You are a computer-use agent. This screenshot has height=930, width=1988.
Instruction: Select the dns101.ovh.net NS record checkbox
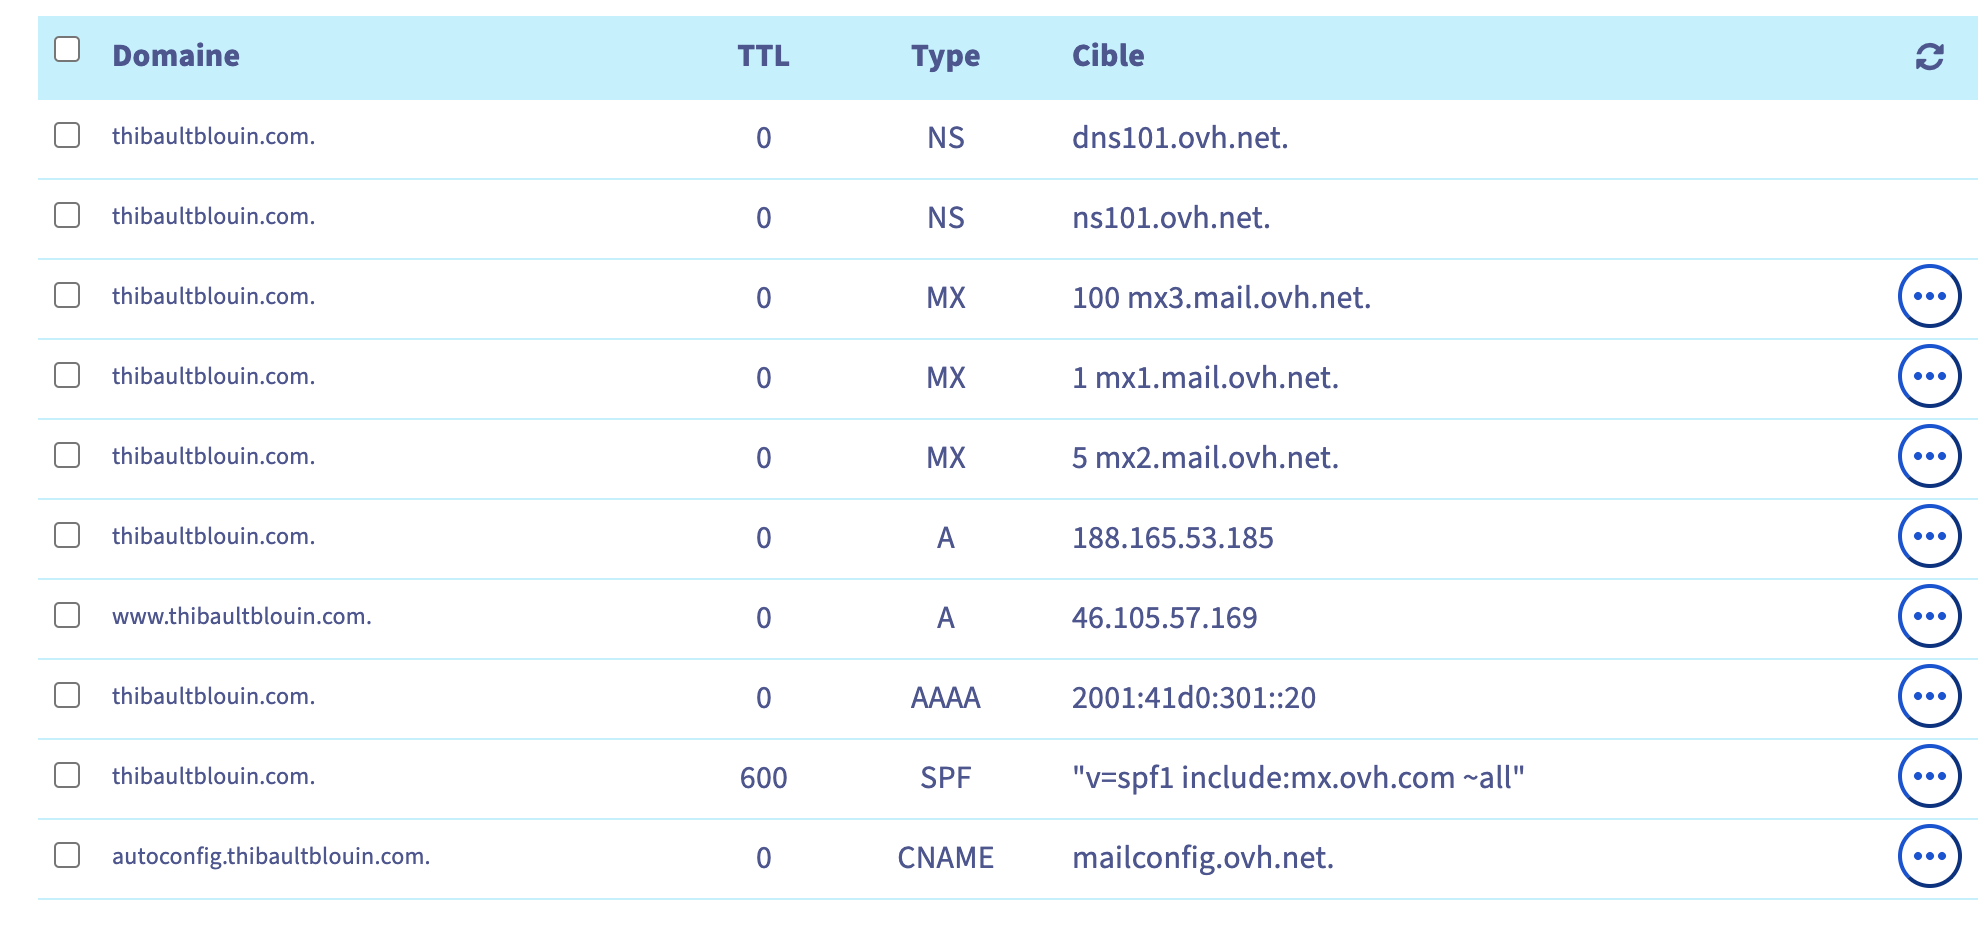coord(67,135)
